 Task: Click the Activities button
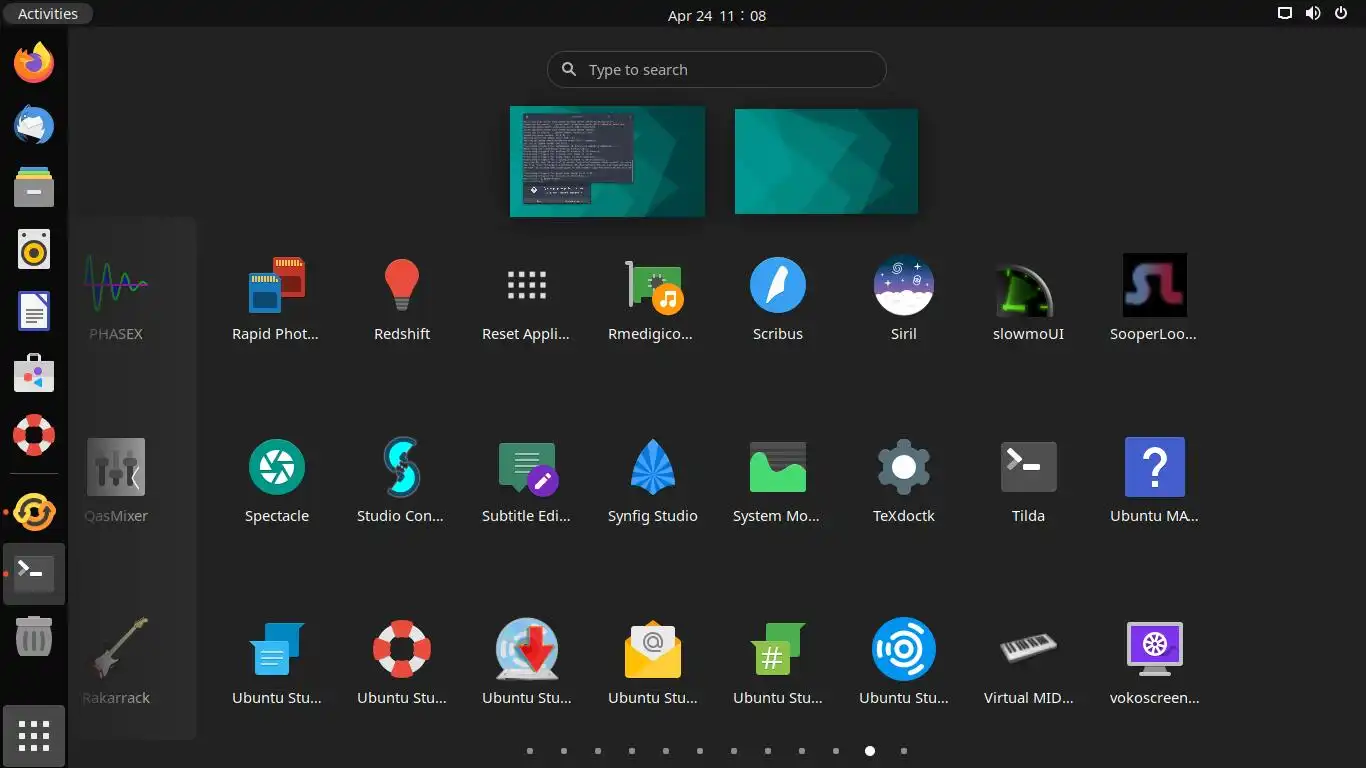(x=47, y=14)
